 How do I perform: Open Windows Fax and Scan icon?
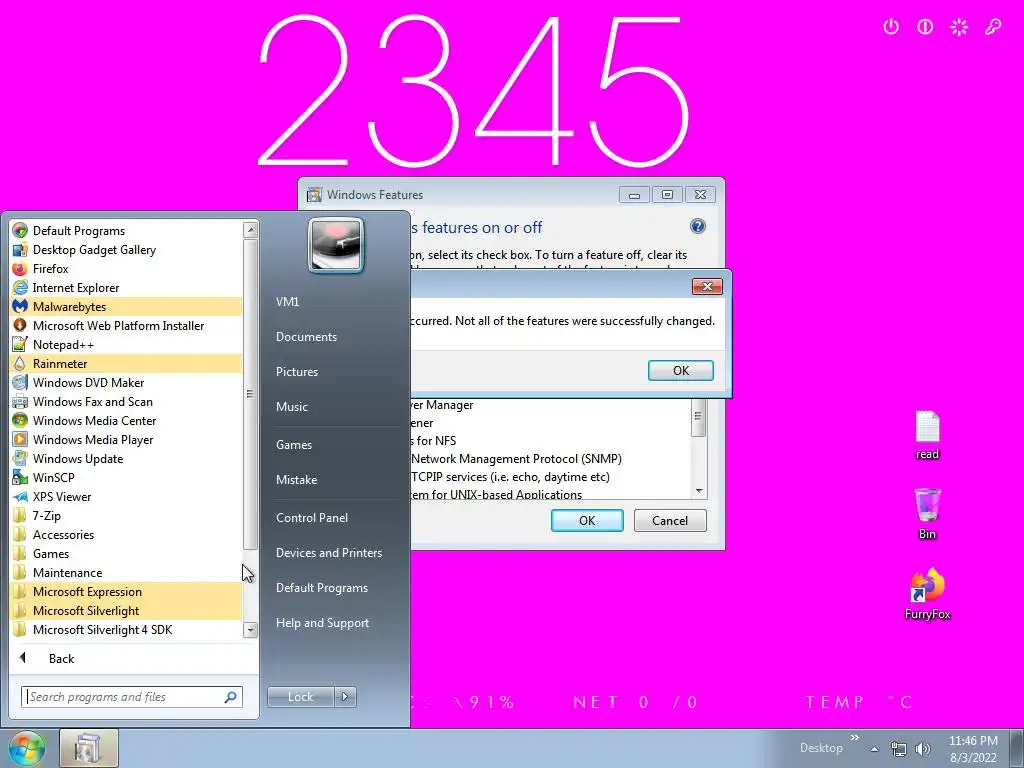20,401
